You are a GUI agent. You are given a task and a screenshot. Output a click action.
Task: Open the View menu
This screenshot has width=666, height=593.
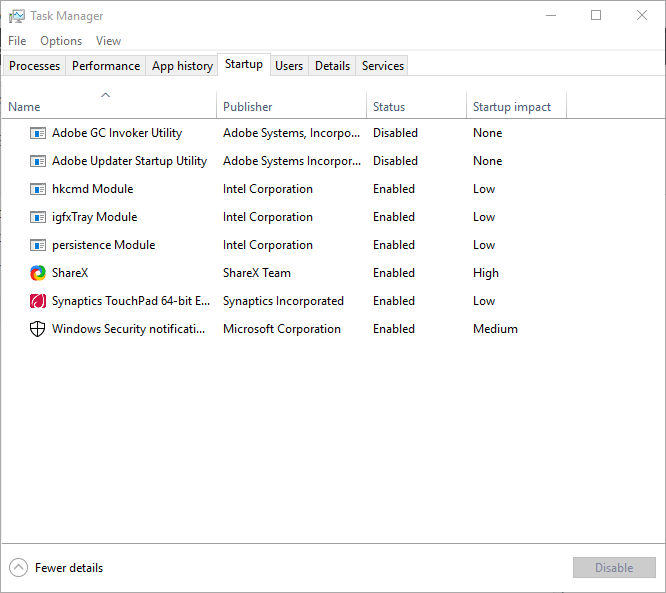(108, 41)
